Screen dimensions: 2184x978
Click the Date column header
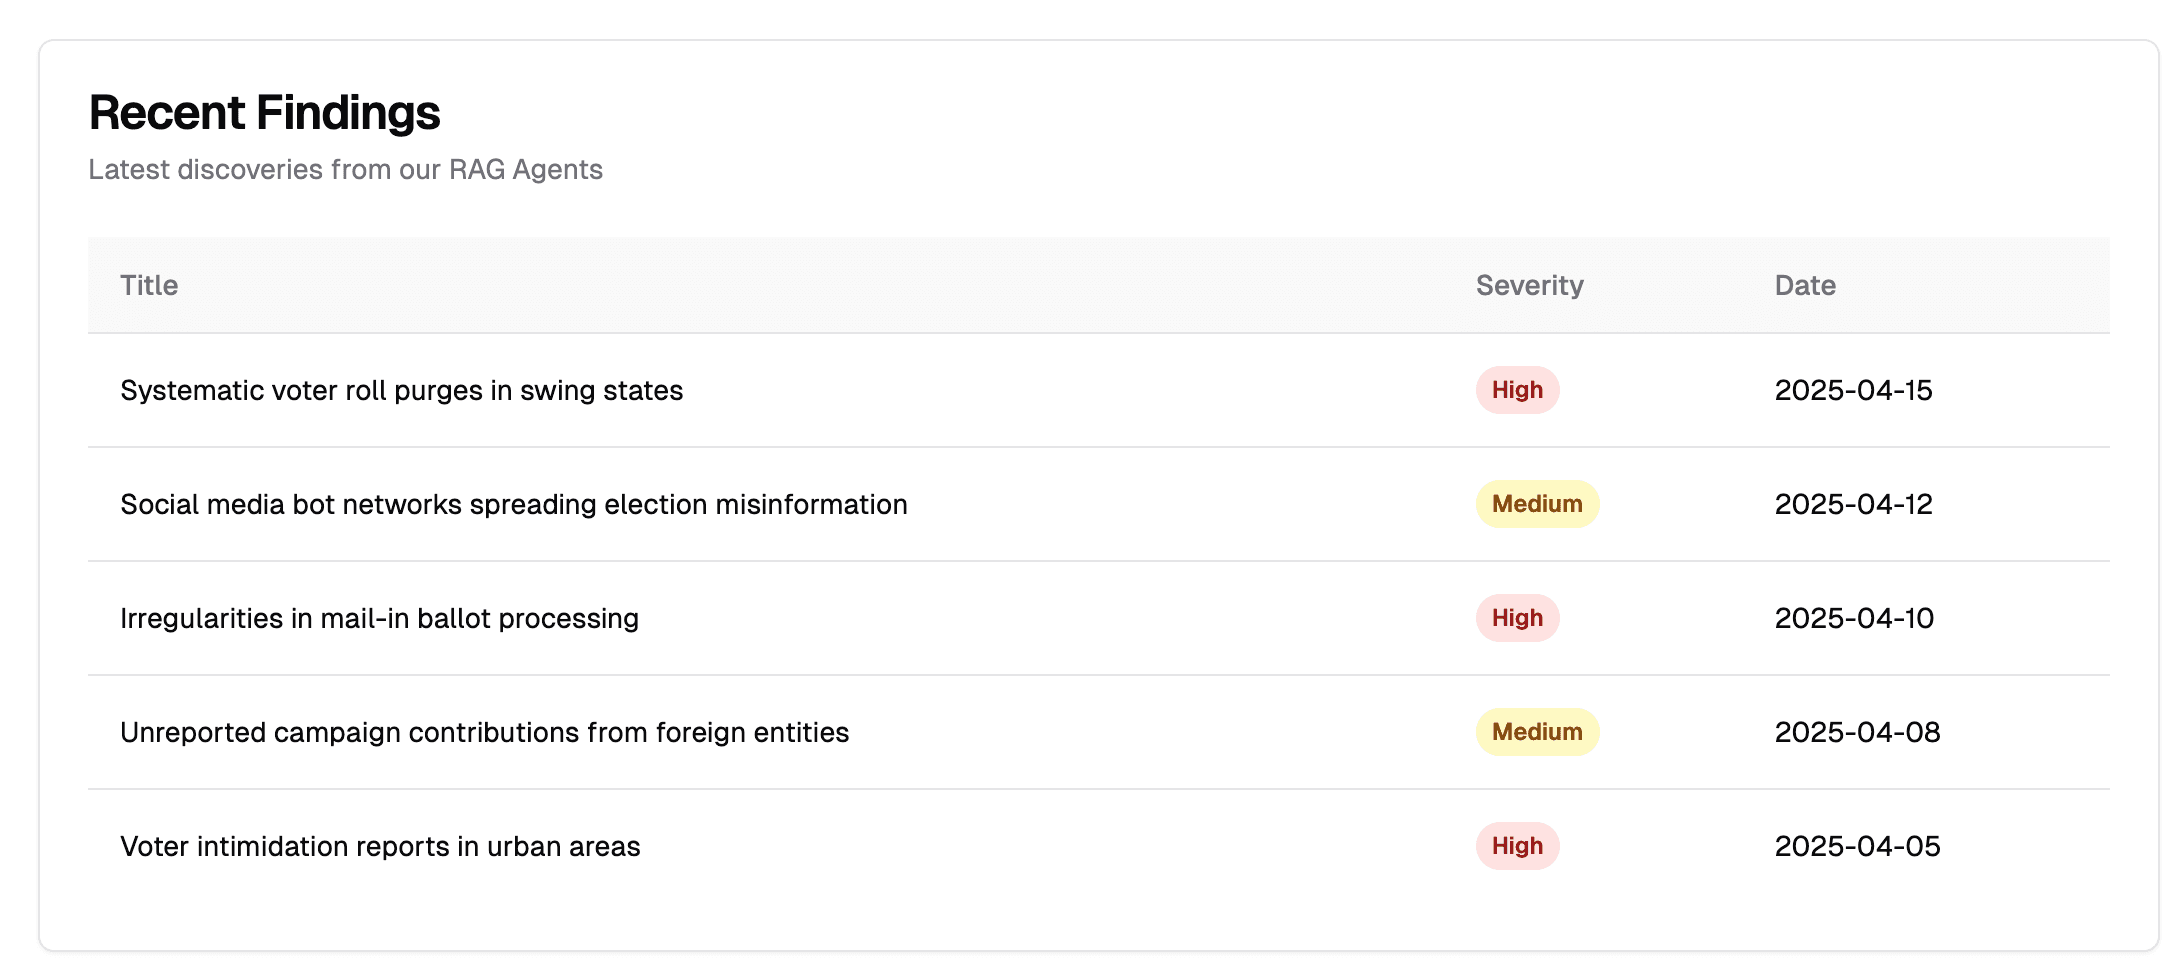[x=1804, y=286]
